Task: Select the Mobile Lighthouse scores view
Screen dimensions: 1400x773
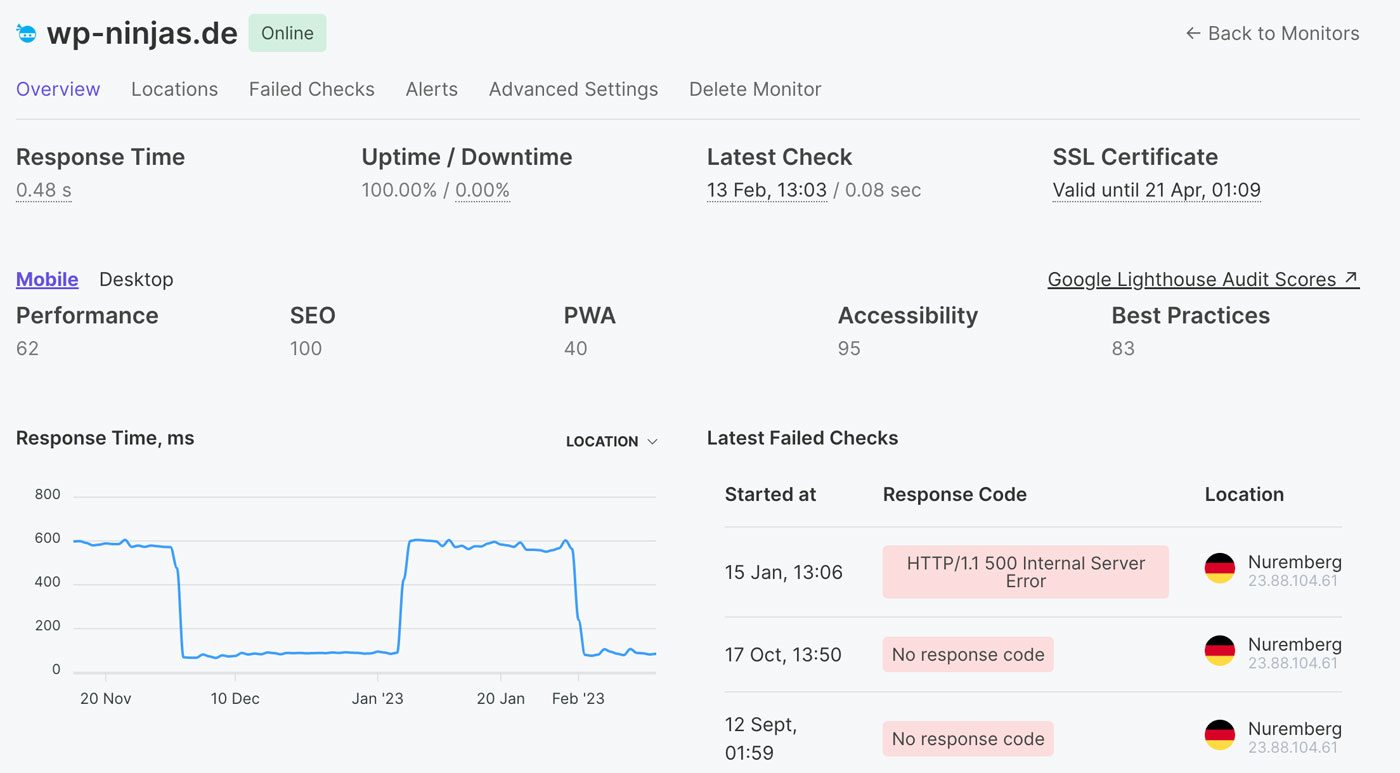Action: coord(47,280)
